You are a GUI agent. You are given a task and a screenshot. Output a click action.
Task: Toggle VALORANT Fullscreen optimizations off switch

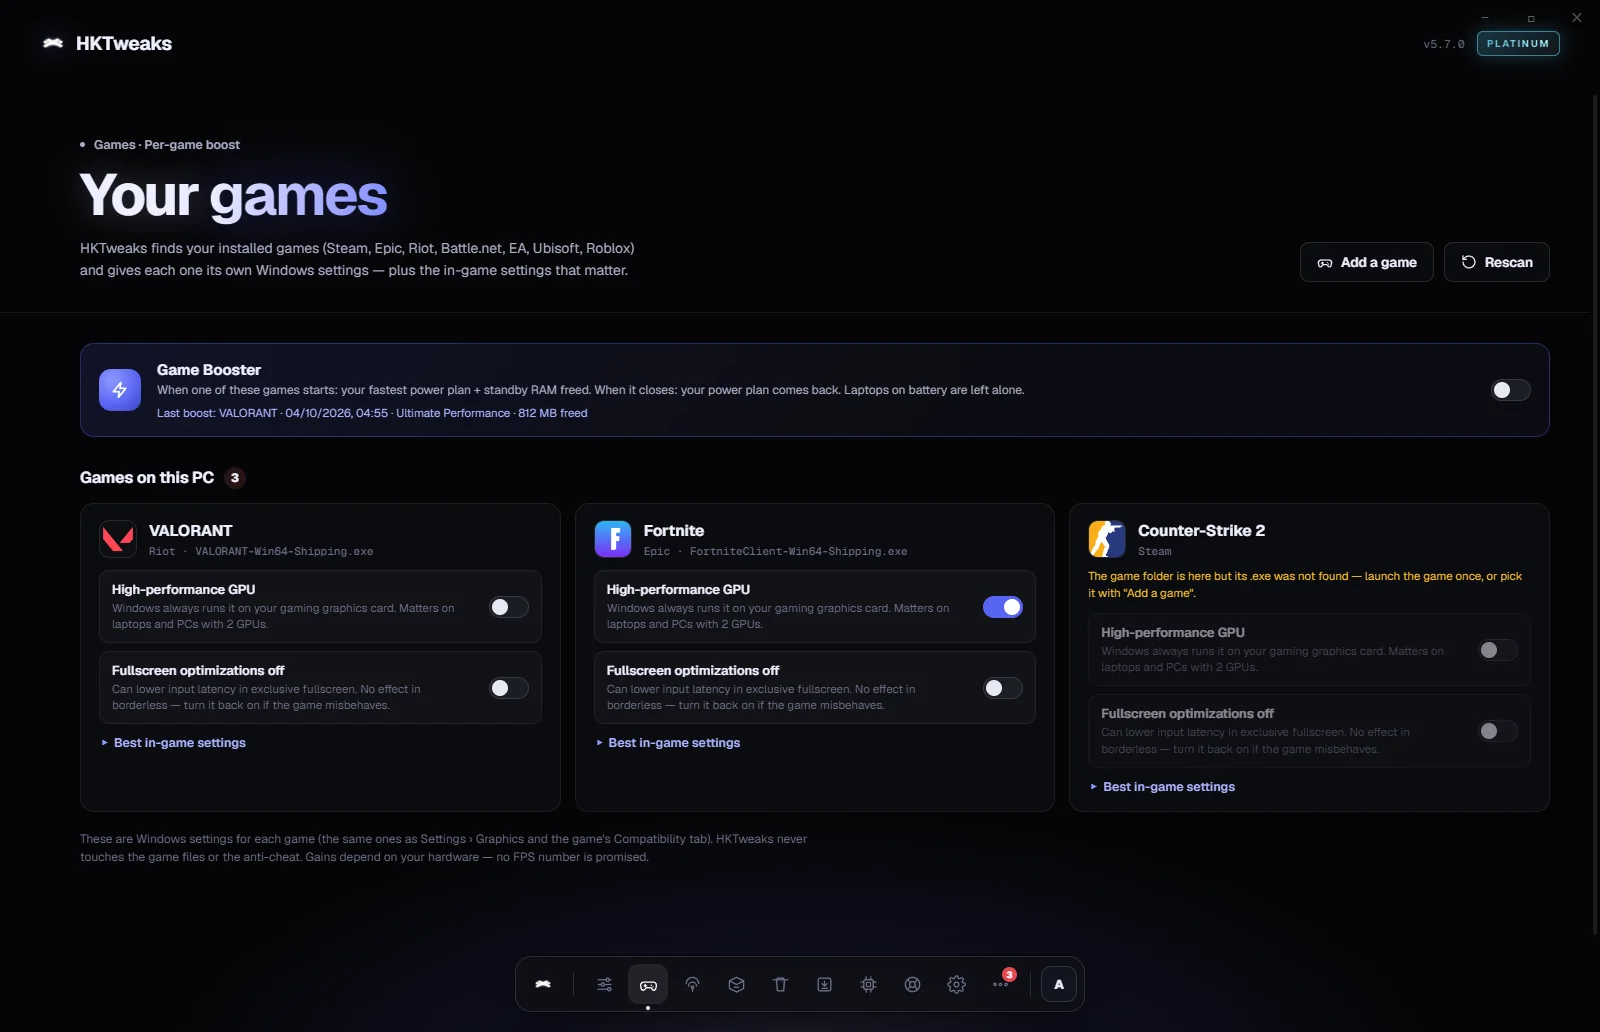point(508,688)
